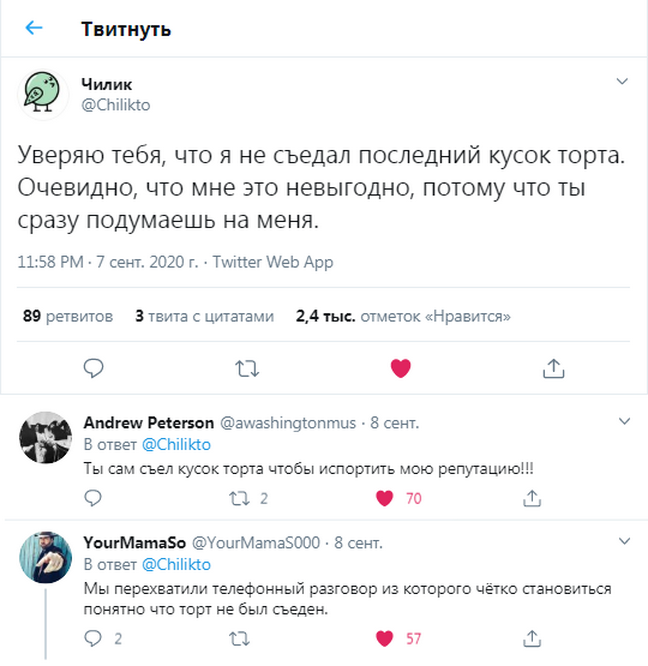View the 89 ретвитов list
The width and height of the screenshot is (648, 666).
[67, 316]
